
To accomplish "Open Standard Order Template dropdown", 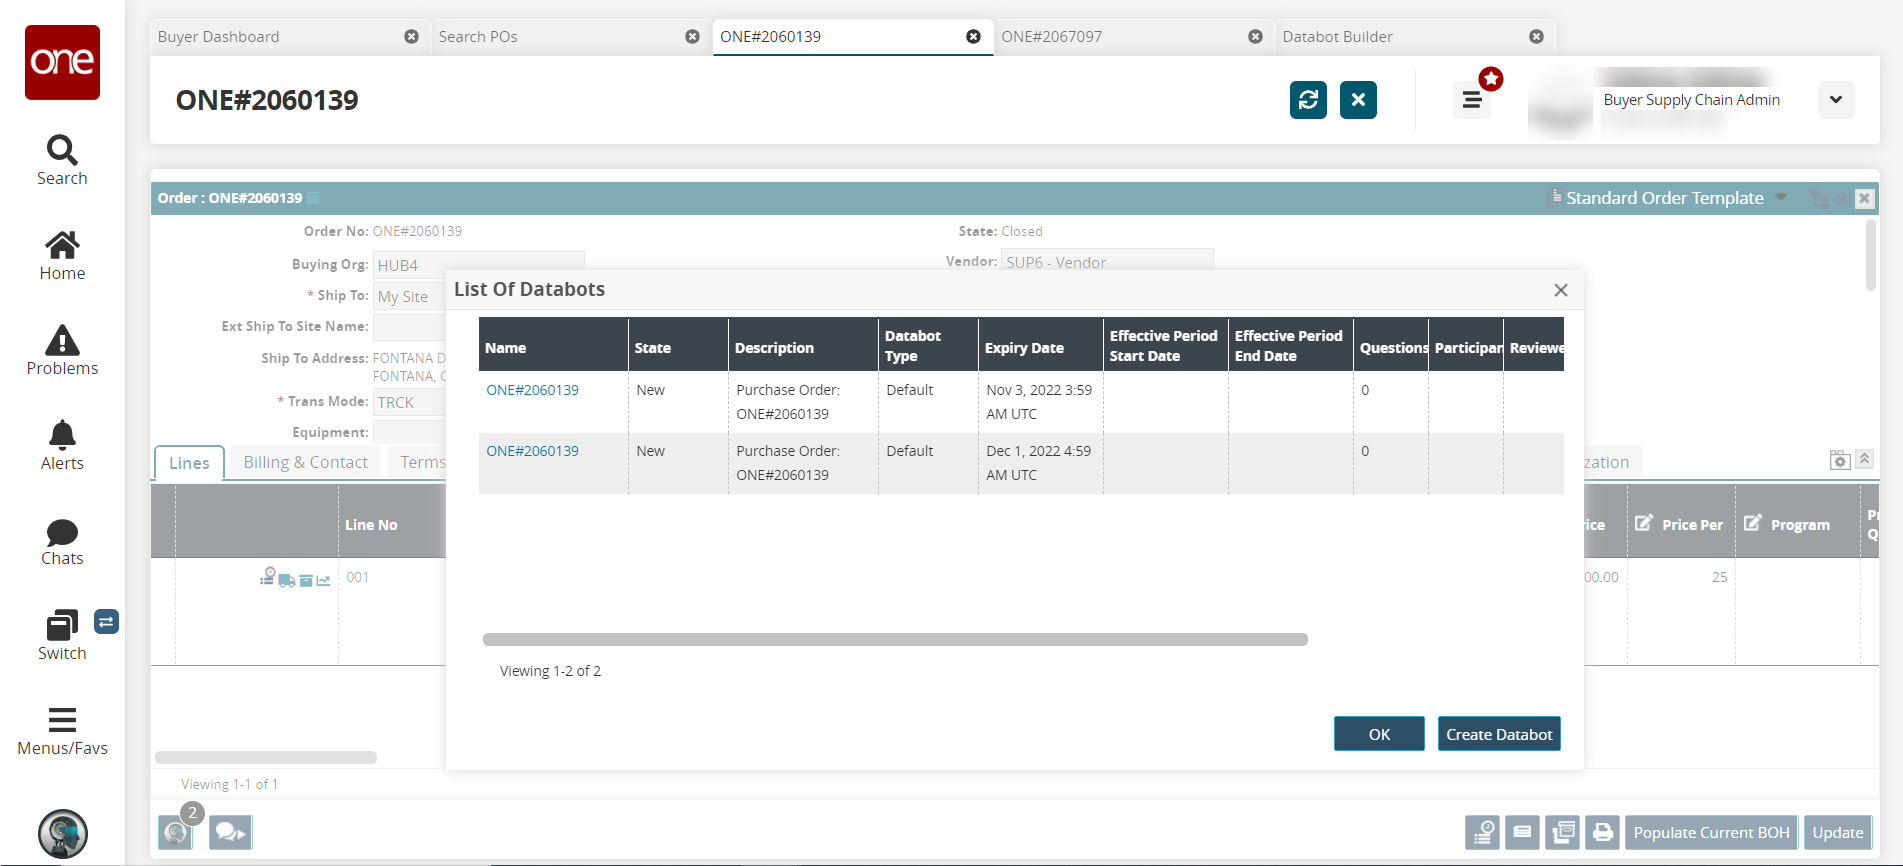I will 1780,198.
